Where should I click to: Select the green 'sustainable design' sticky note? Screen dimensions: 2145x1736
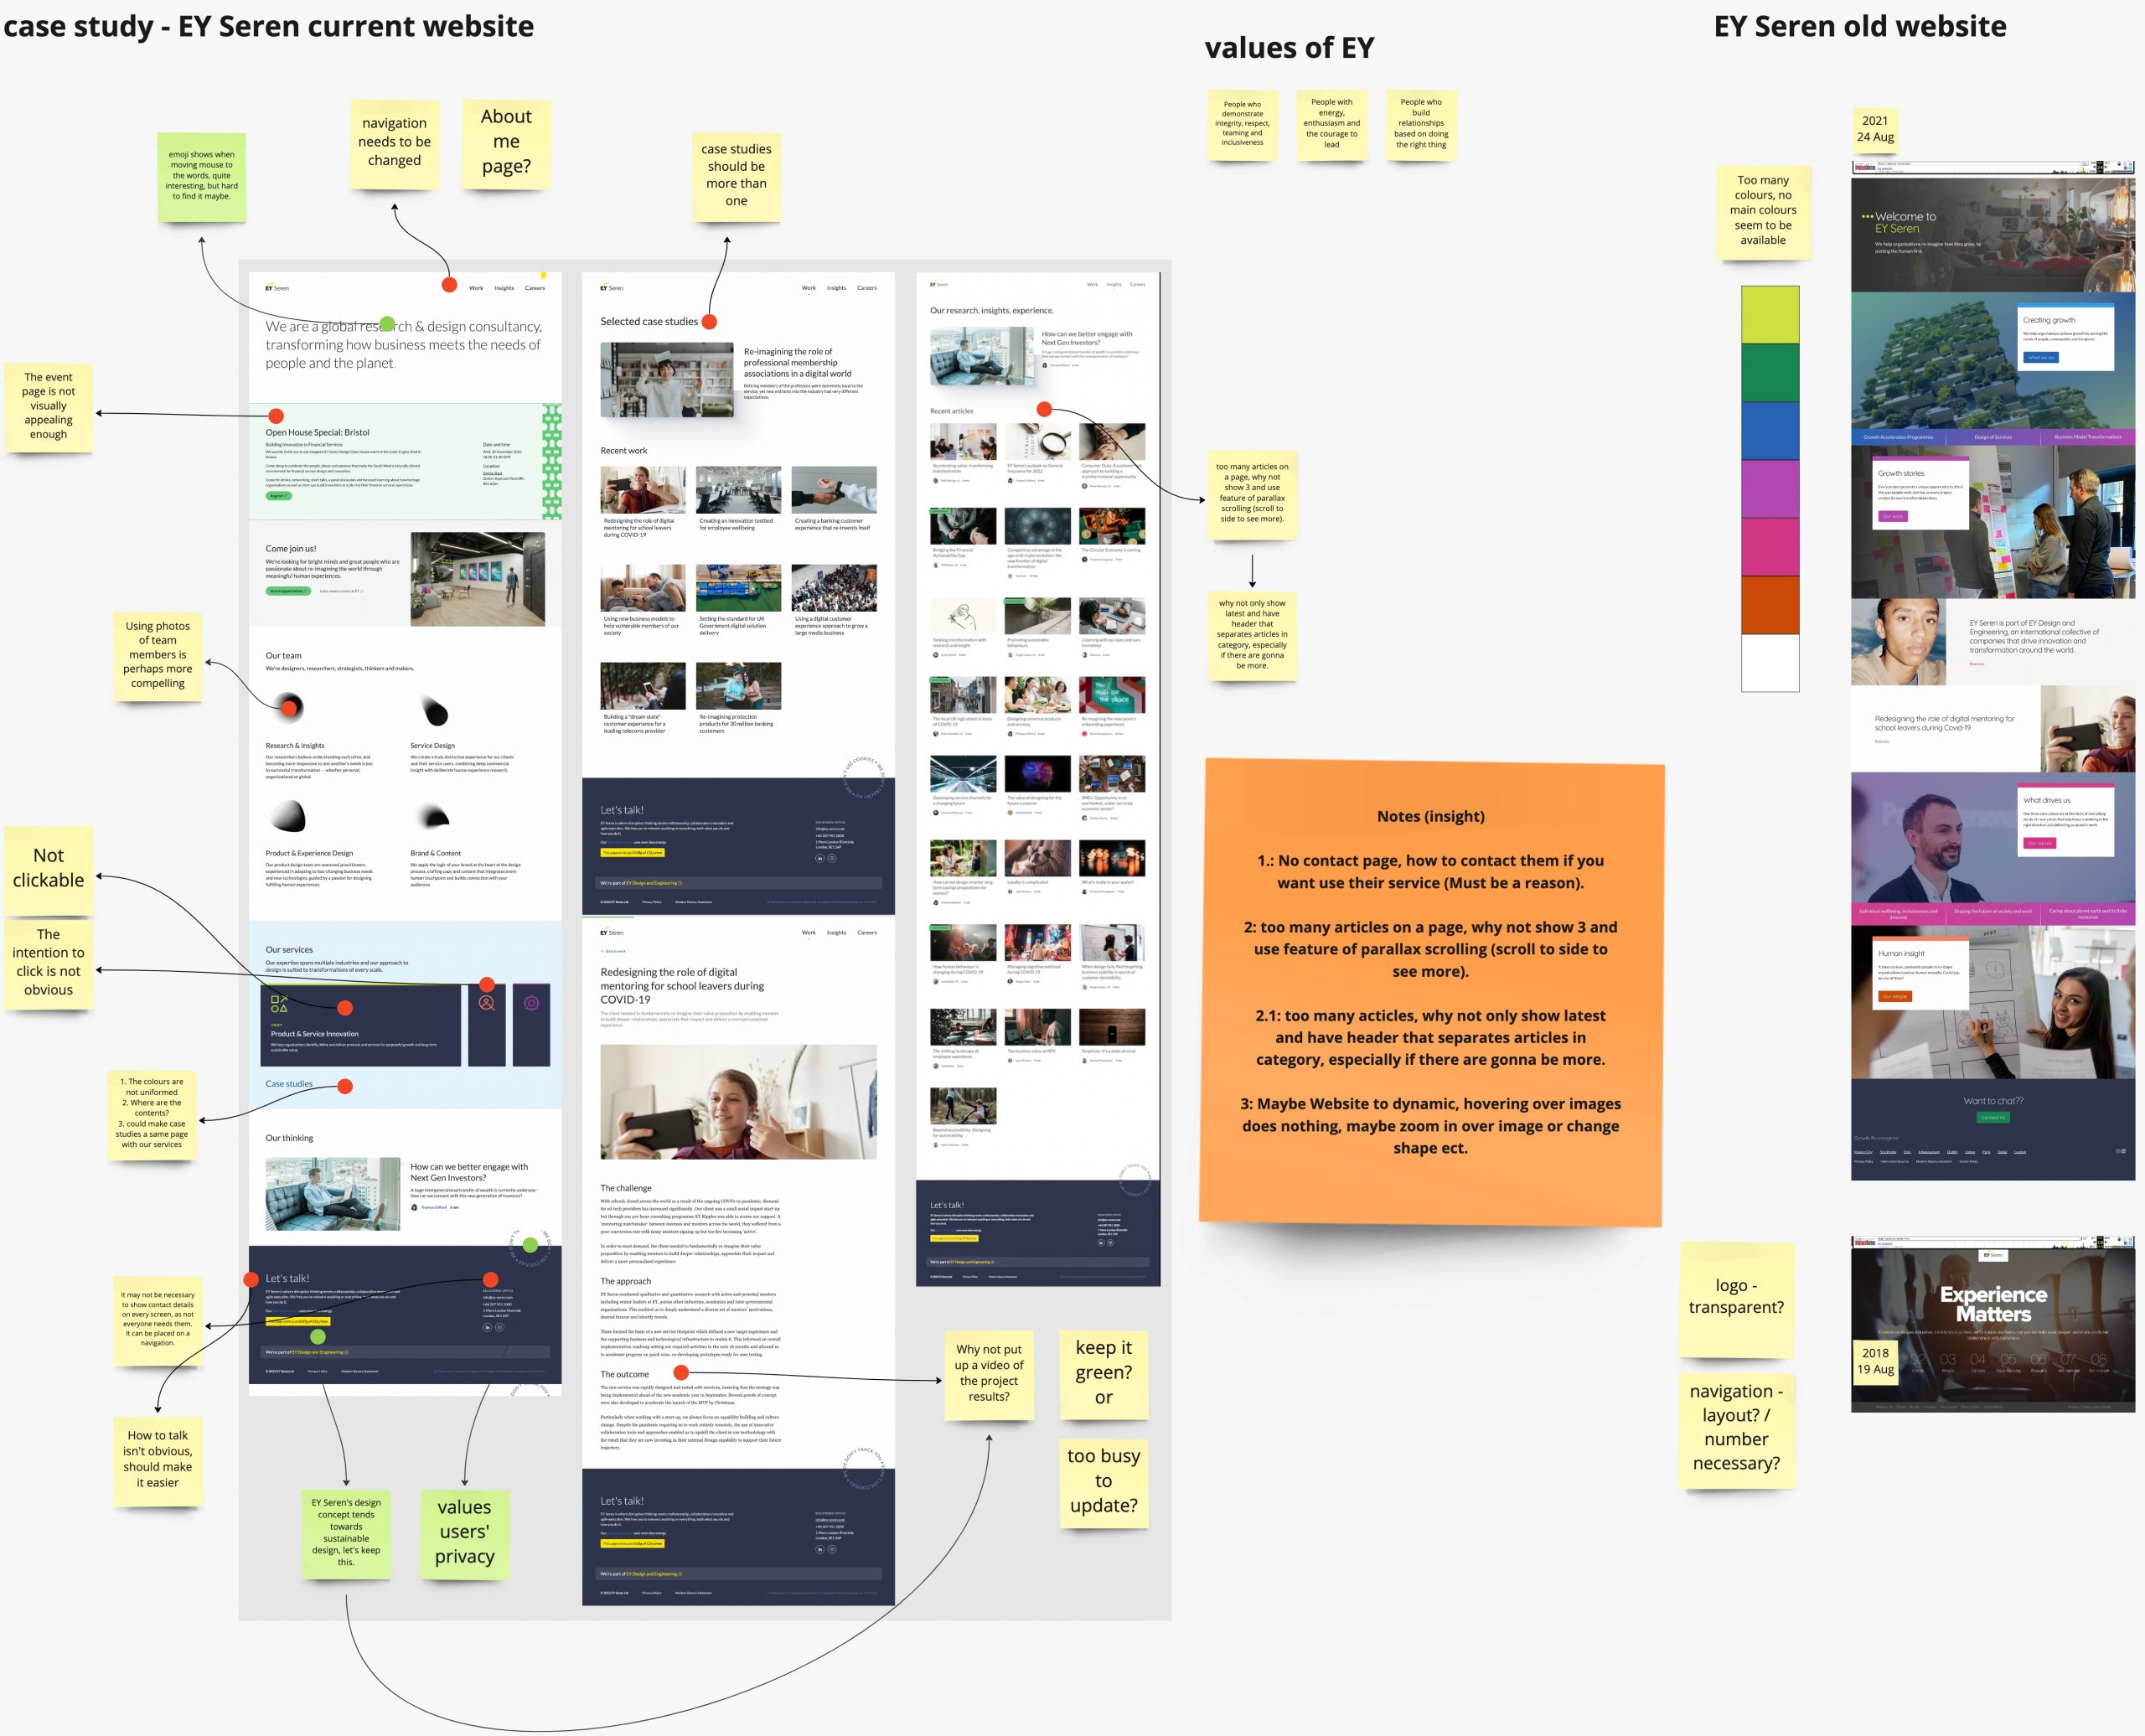click(346, 1533)
